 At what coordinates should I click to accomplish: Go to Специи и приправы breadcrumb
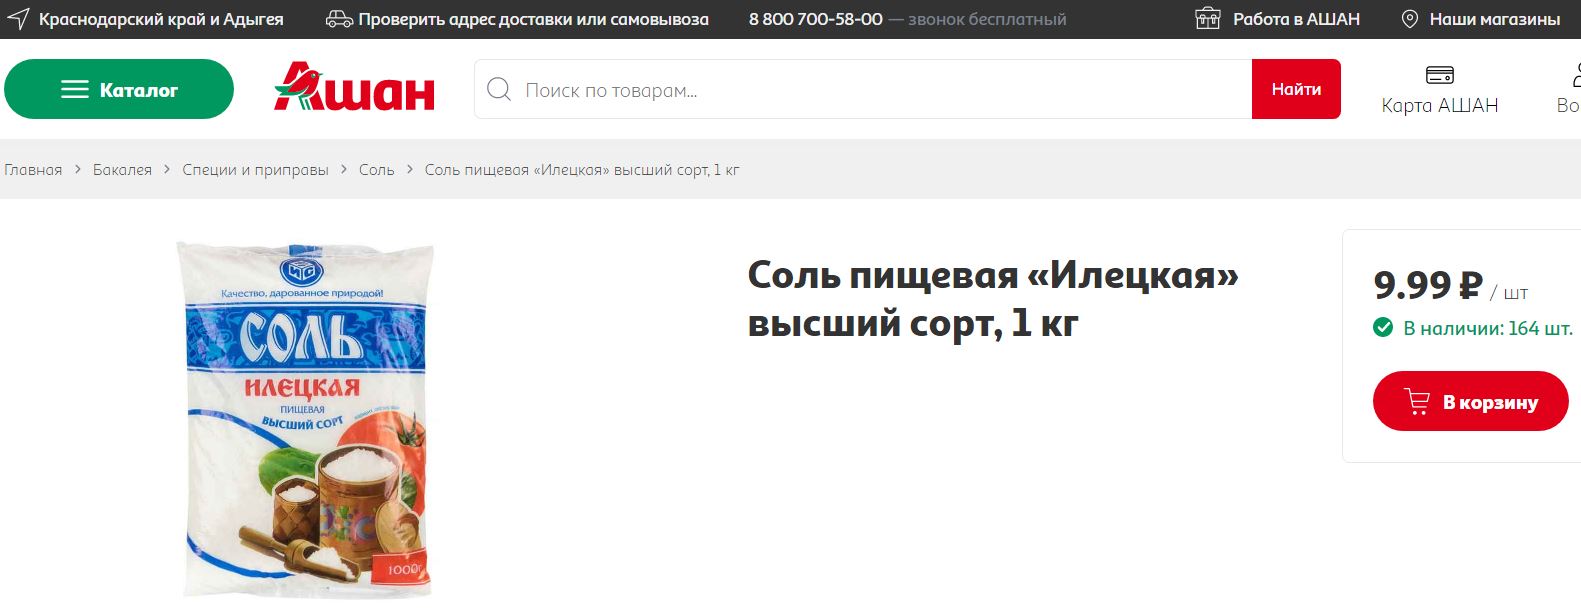click(x=255, y=170)
